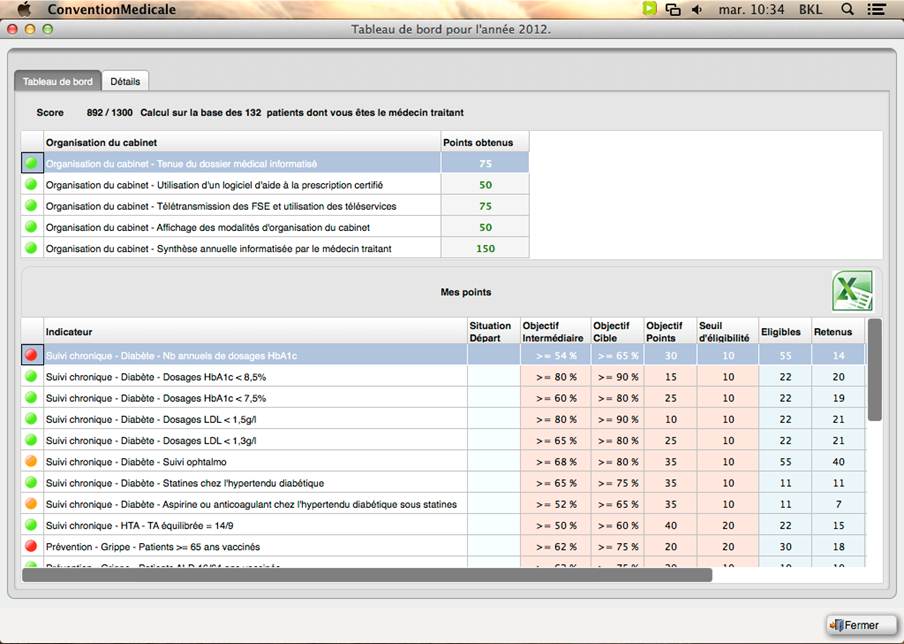Click the Fermer button
The height and width of the screenshot is (644, 904).
pos(861,625)
